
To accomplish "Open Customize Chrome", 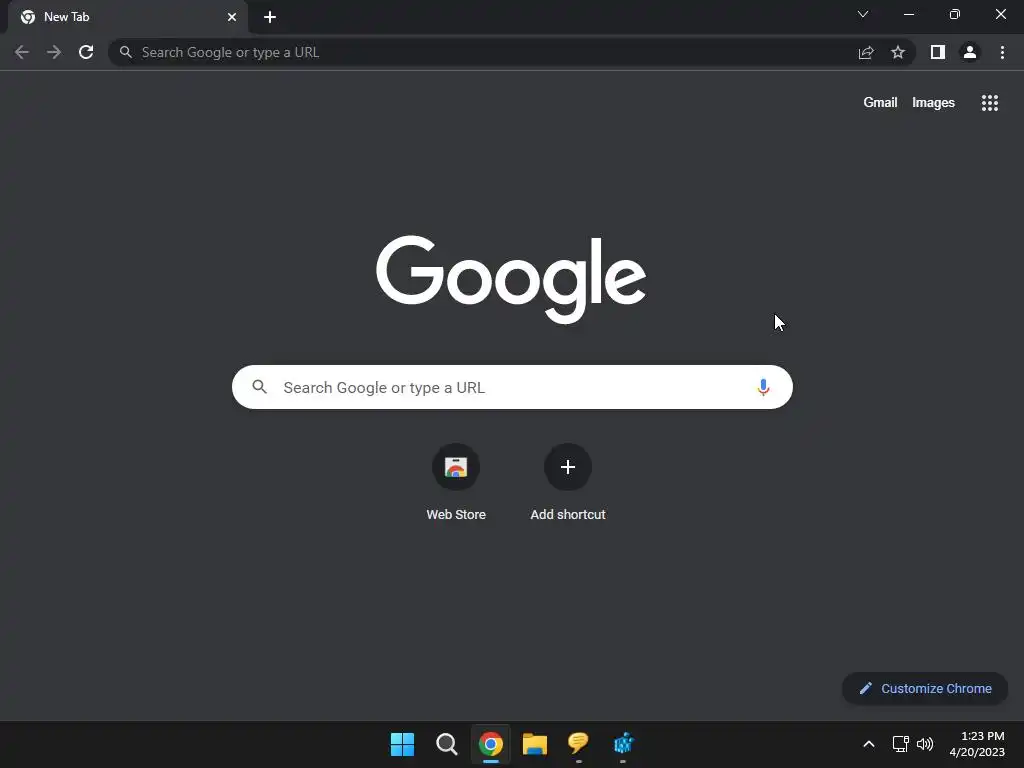I will pos(925,688).
